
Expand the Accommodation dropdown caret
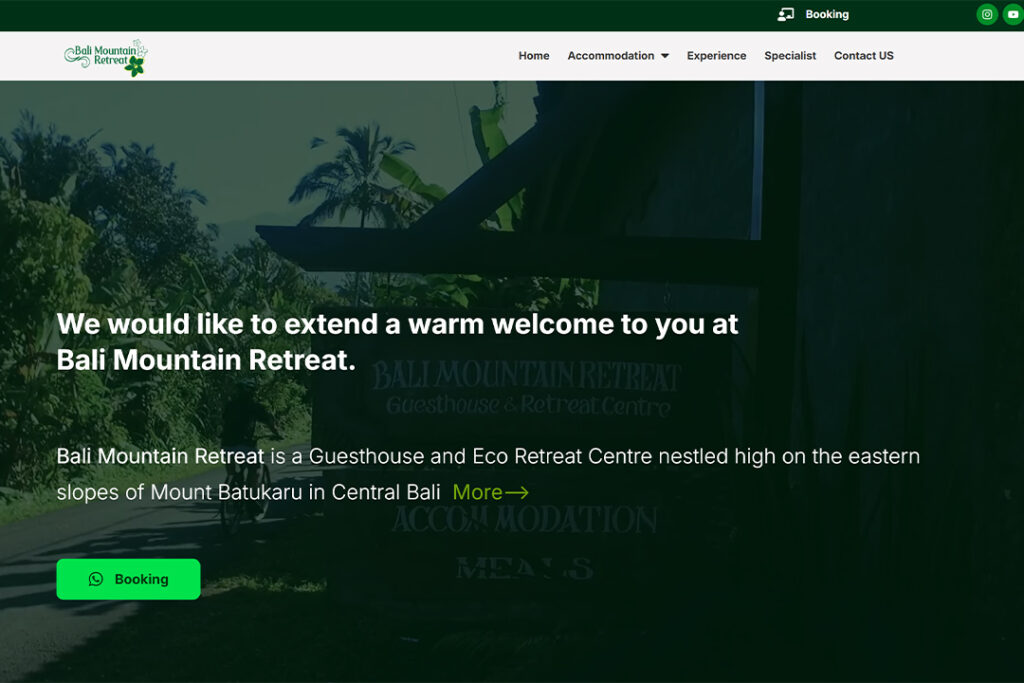664,56
